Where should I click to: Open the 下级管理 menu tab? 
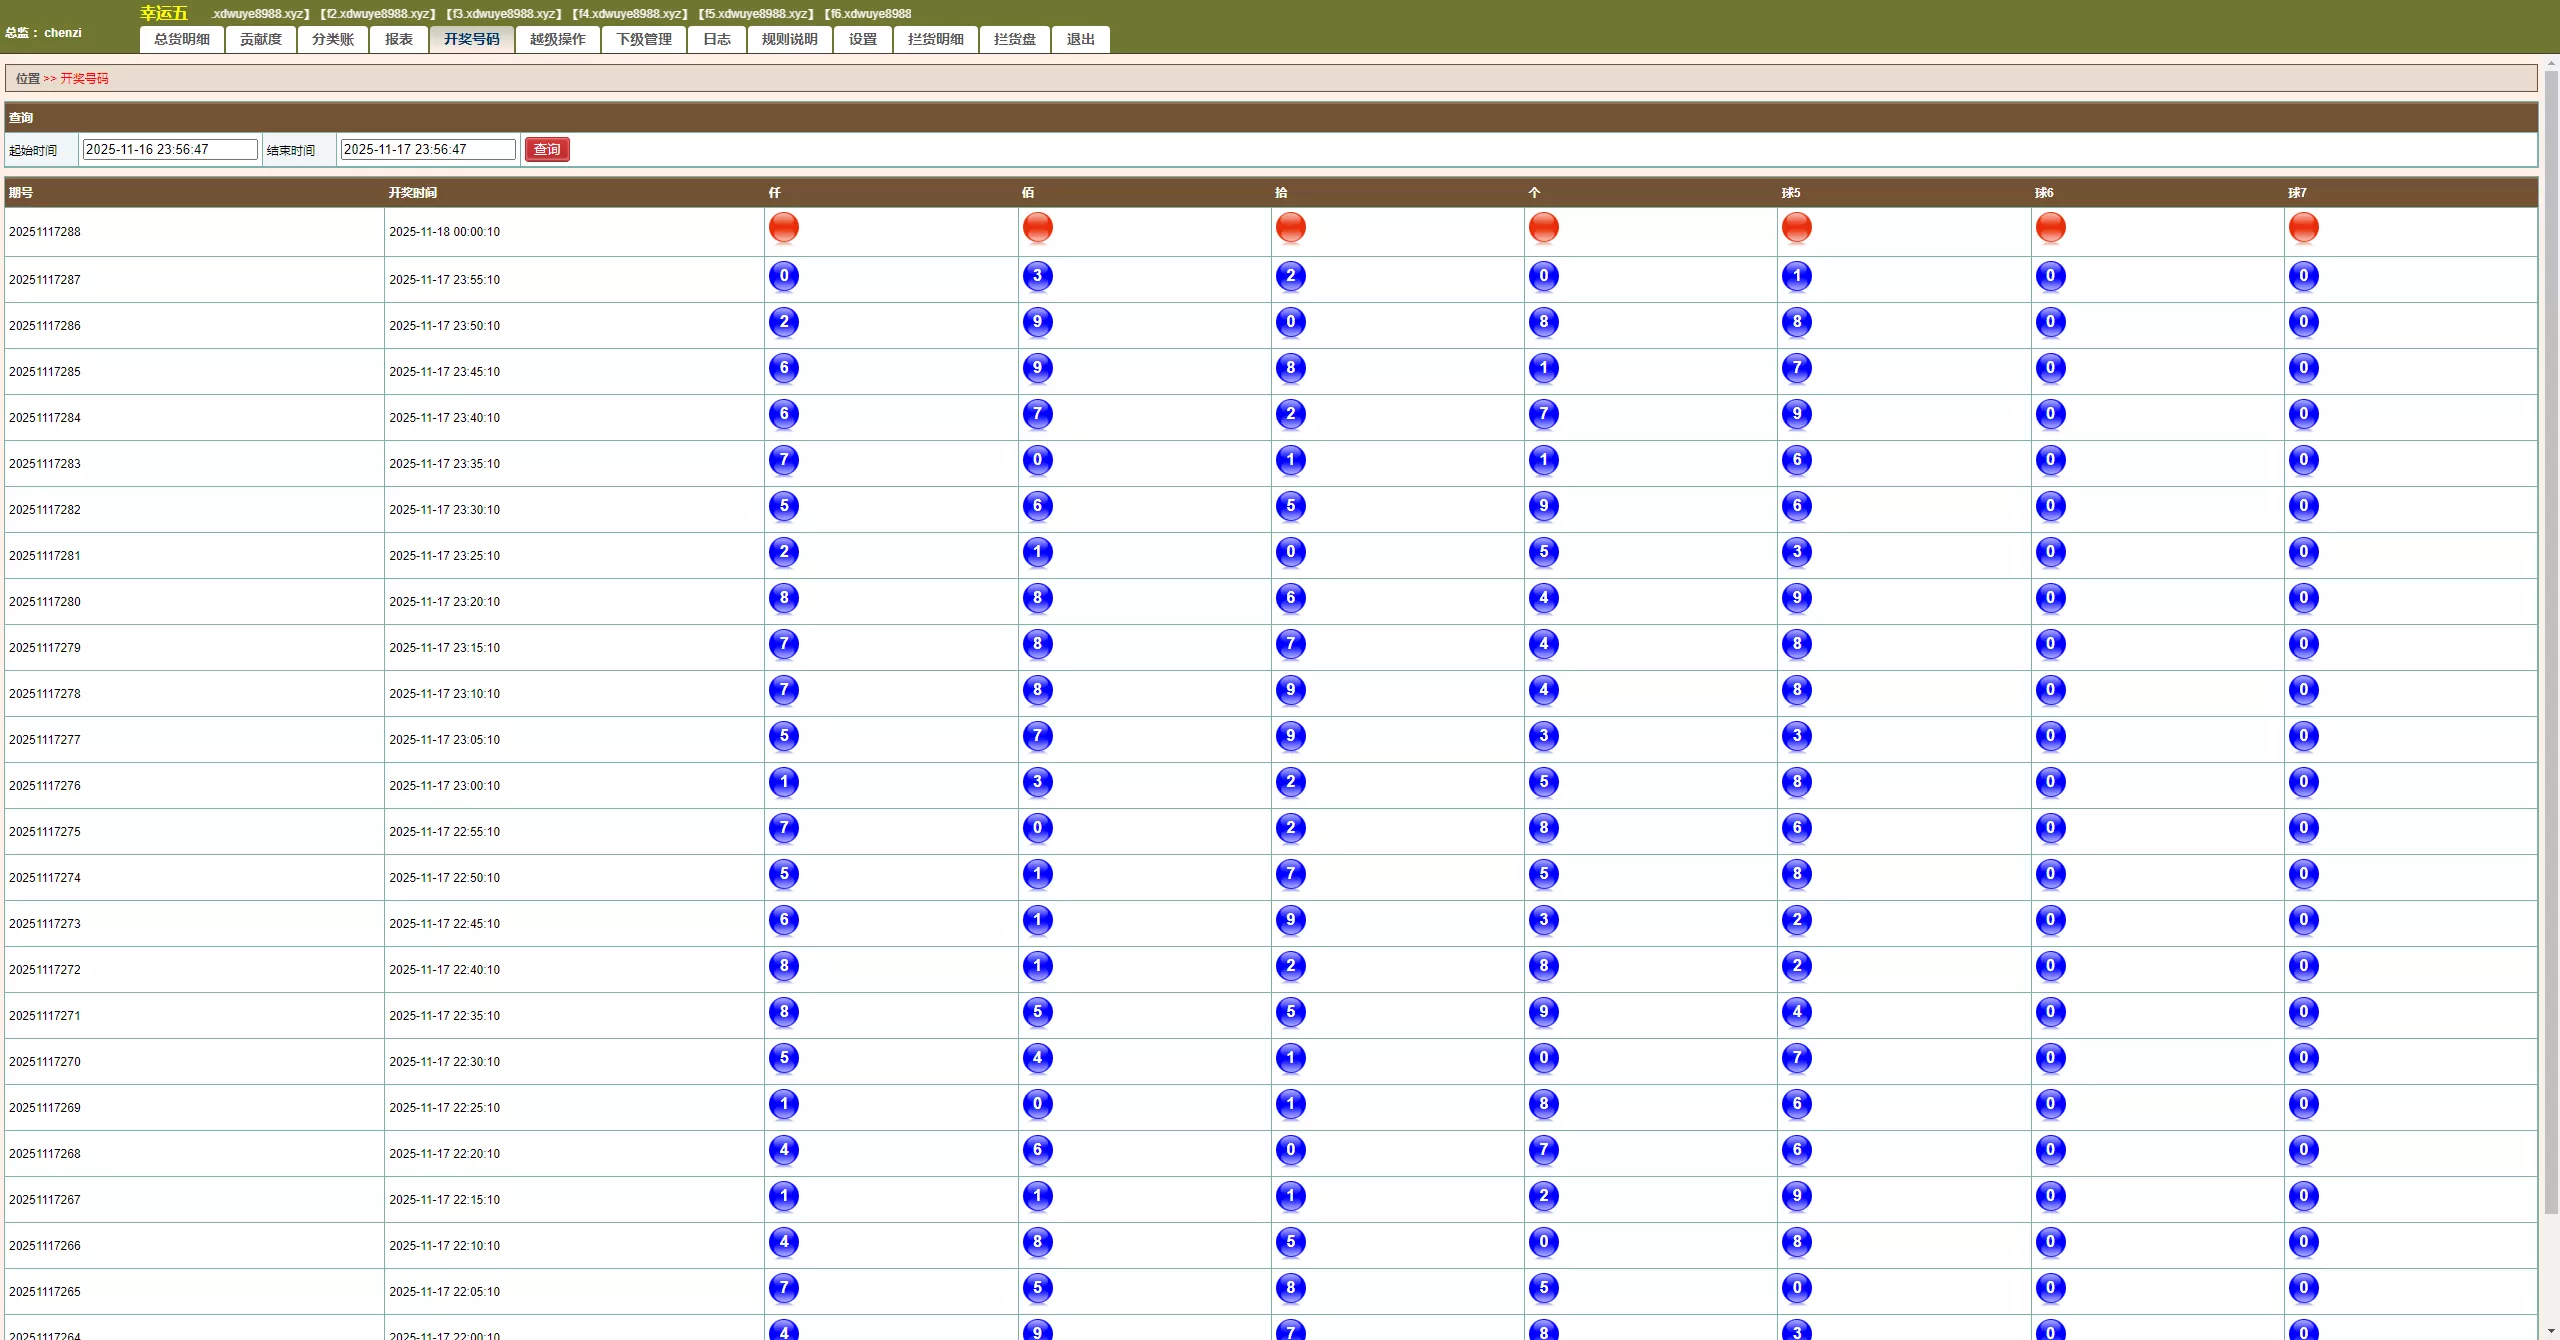coord(643,39)
